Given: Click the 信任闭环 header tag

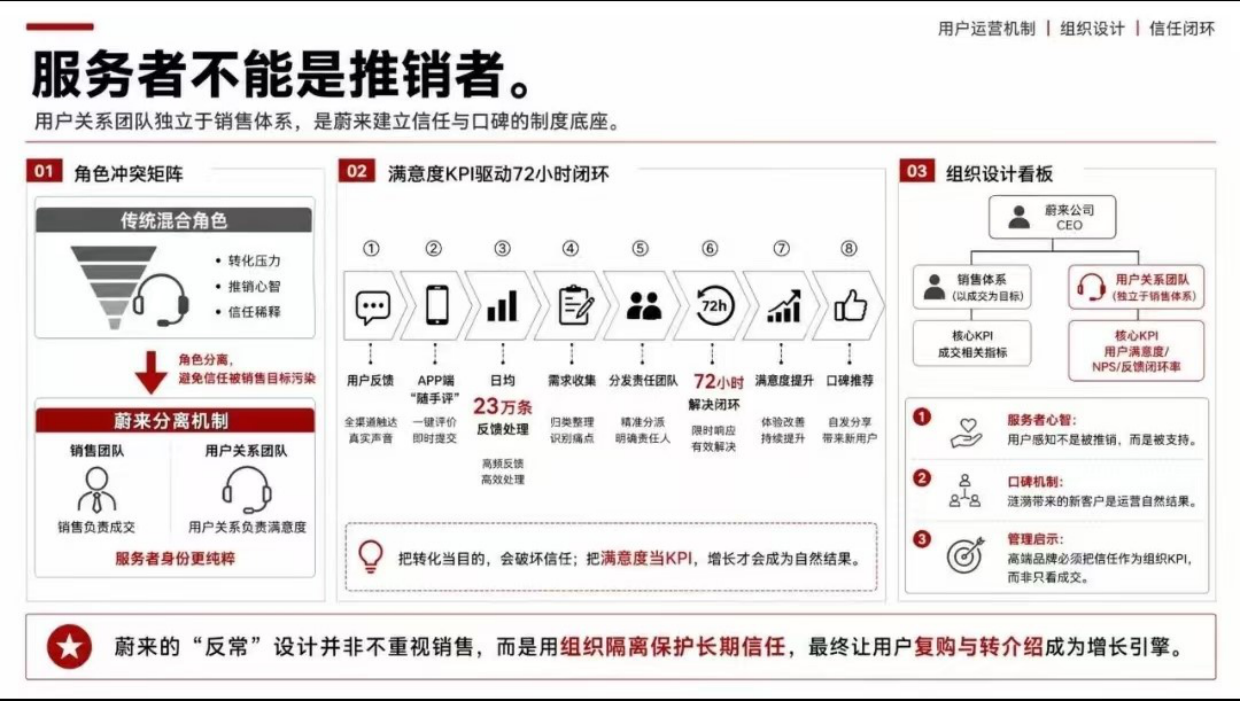Looking at the screenshot, I should (x=1182, y=29).
